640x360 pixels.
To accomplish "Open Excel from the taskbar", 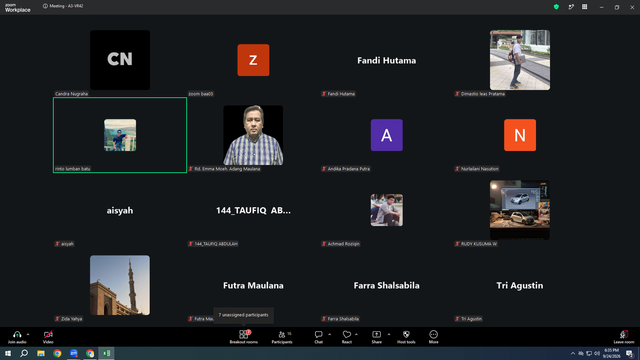I will click(x=106, y=353).
